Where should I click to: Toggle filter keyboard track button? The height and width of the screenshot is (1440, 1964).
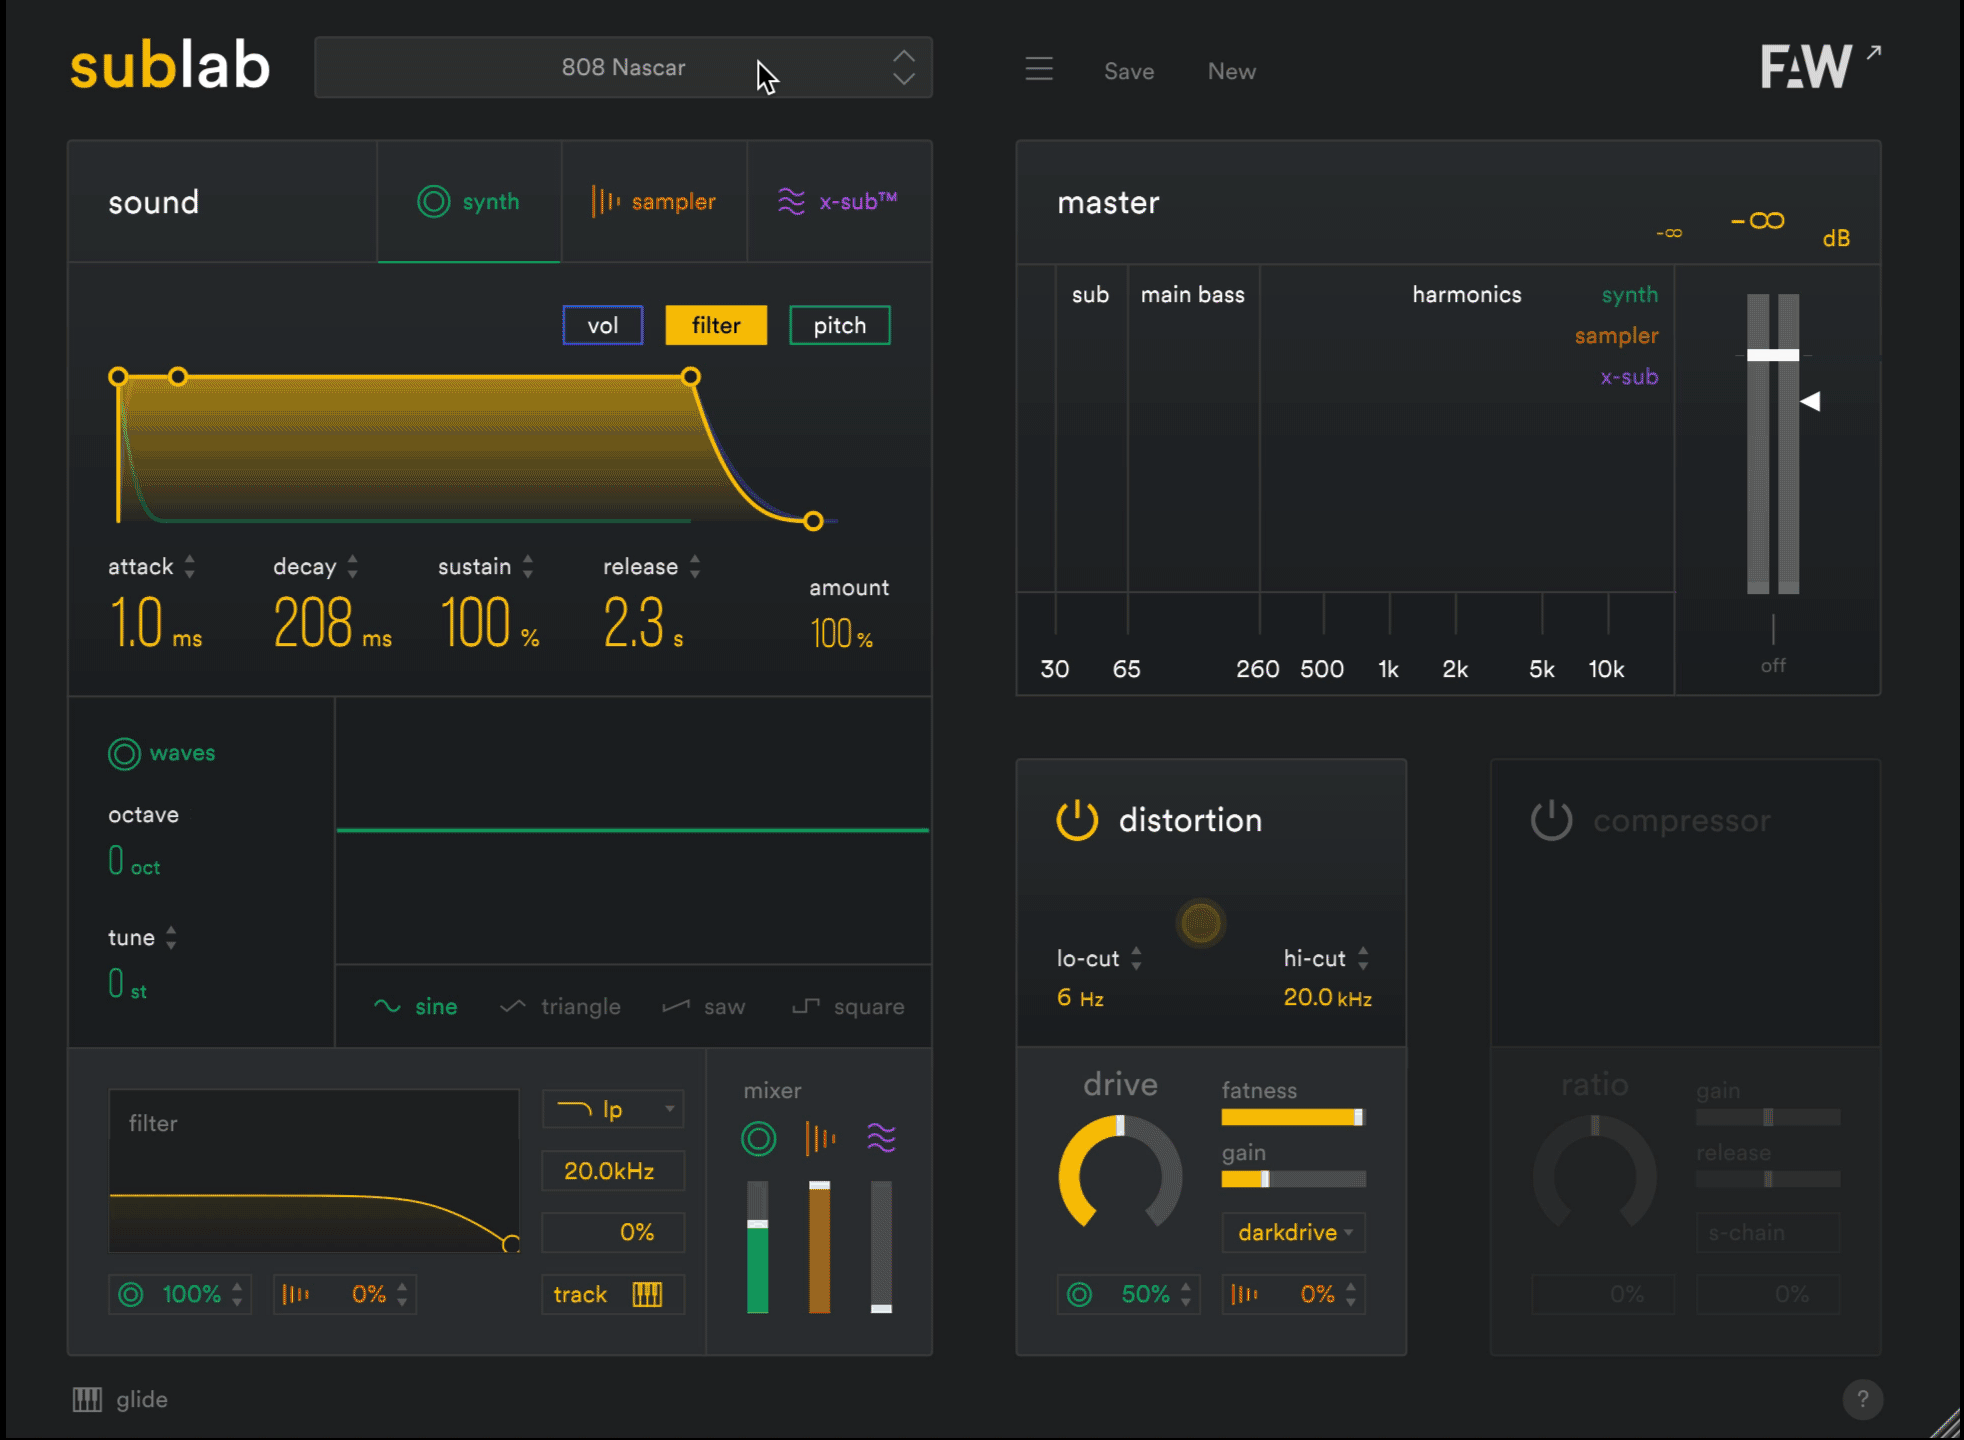(x=612, y=1294)
